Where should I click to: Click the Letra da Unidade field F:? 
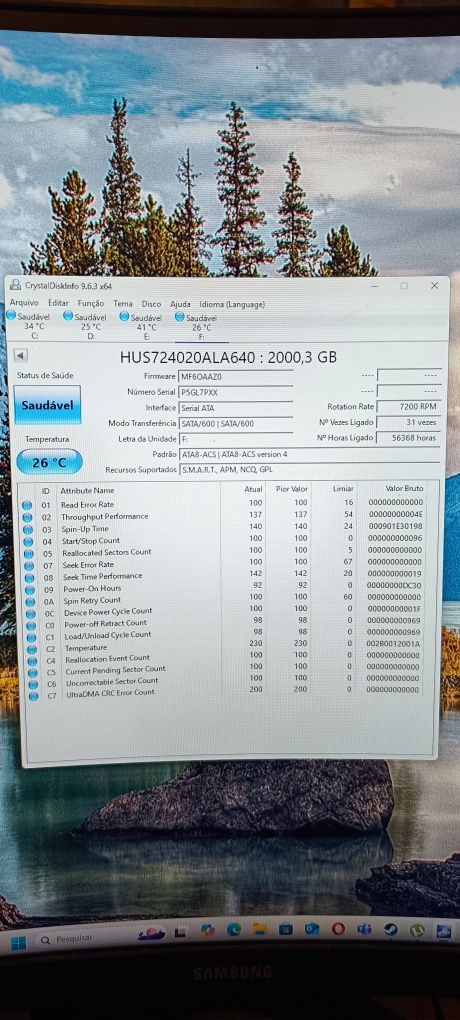tap(236, 439)
